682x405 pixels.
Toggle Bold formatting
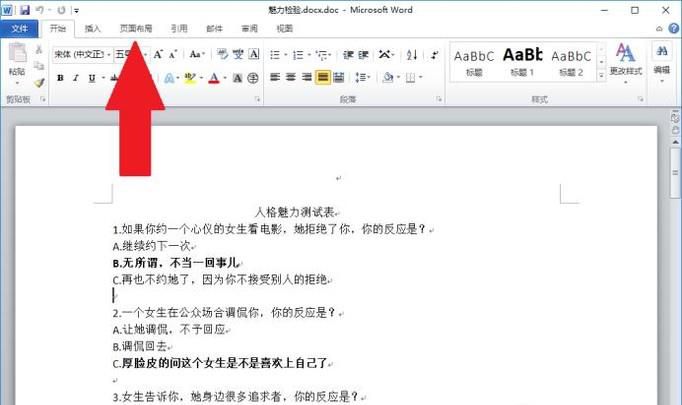(x=60, y=78)
